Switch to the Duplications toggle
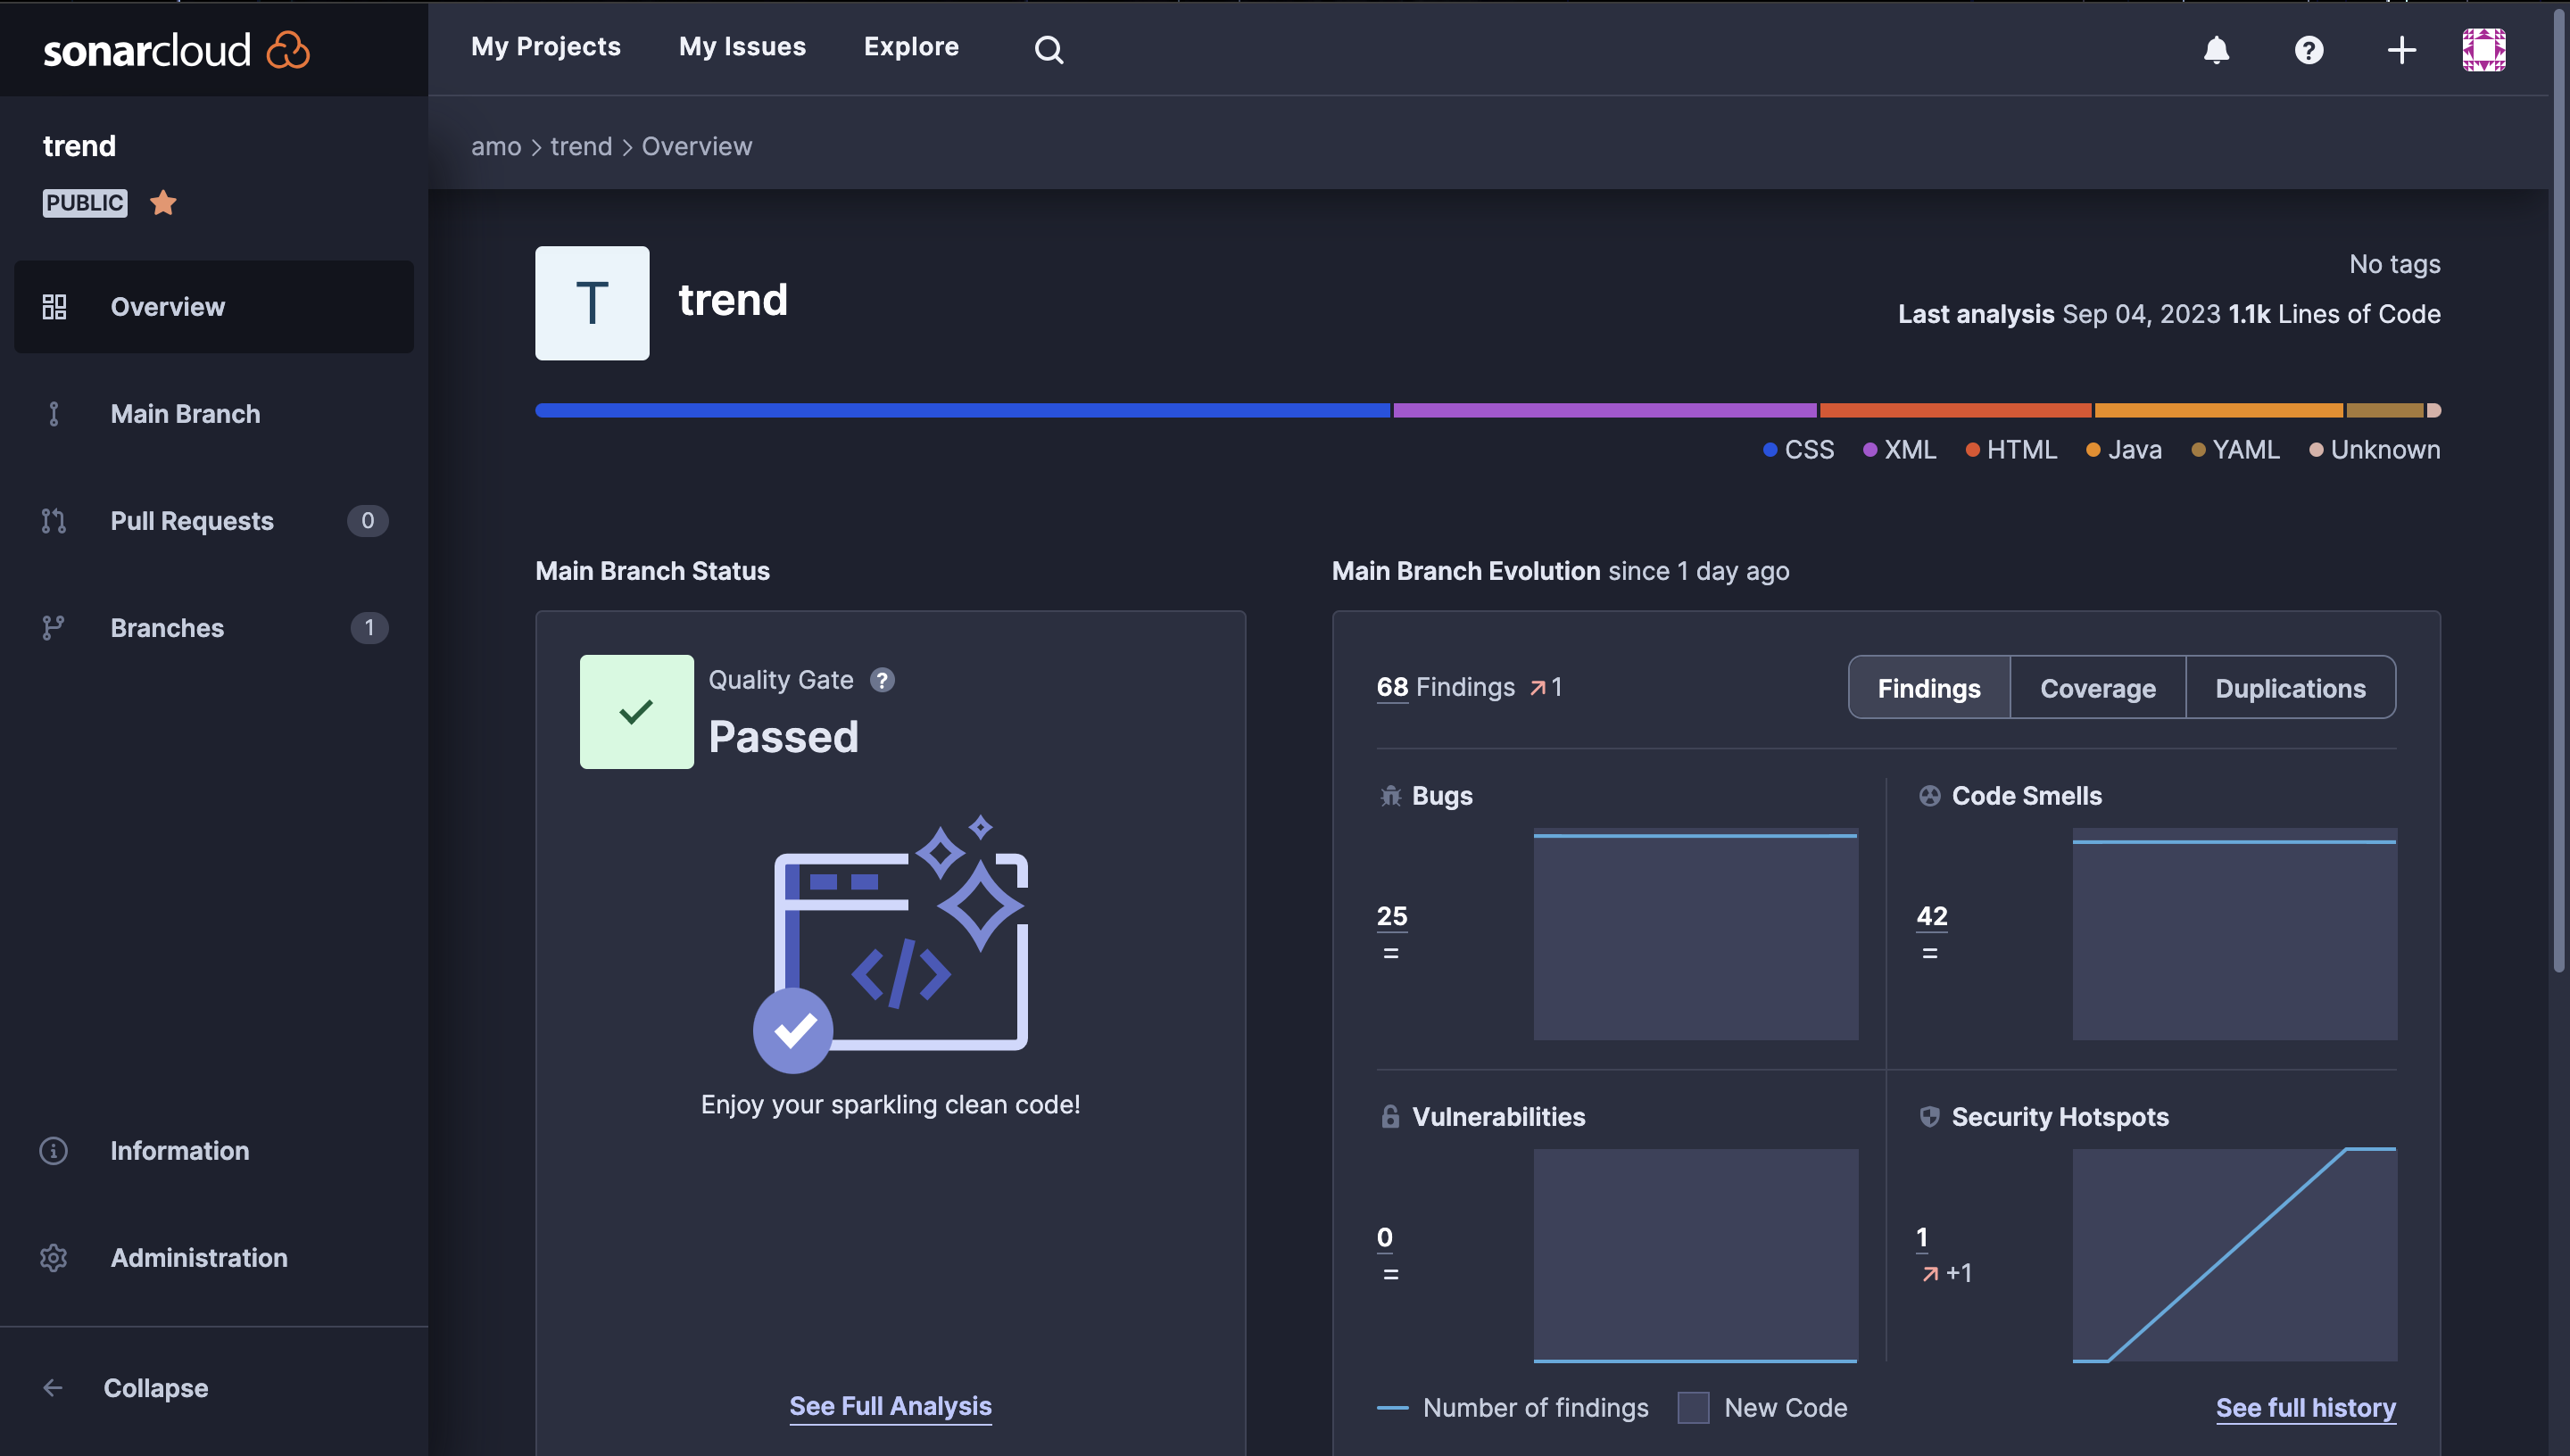 [2289, 688]
